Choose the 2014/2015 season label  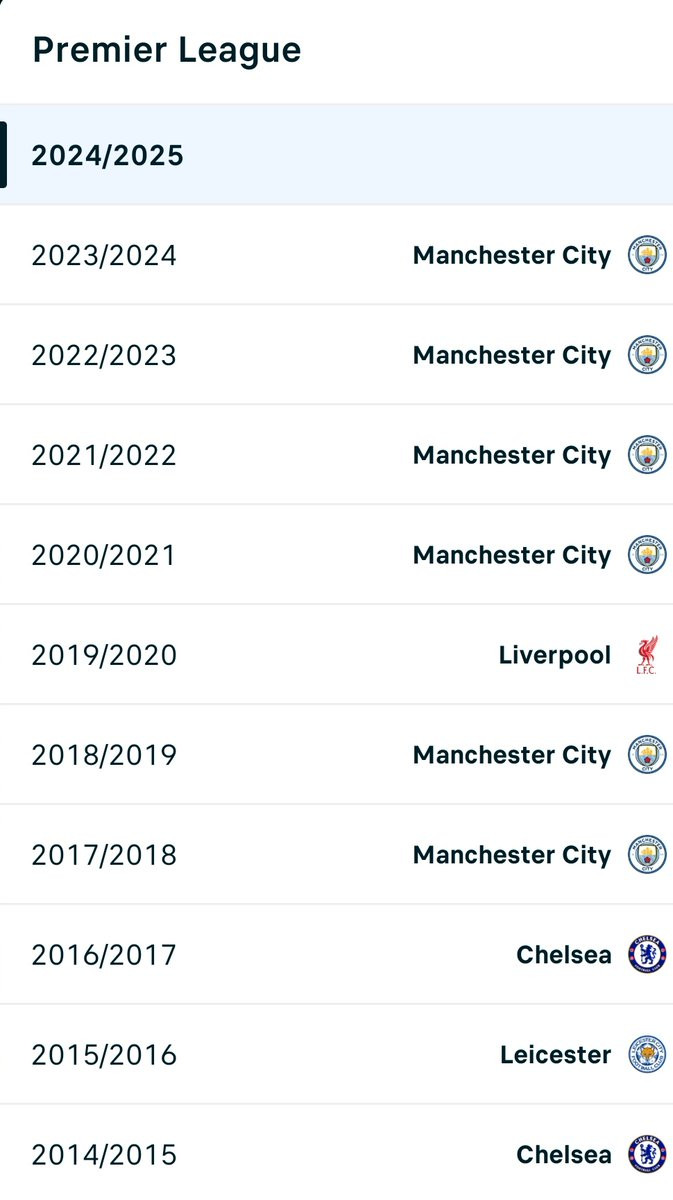(104, 1156)
